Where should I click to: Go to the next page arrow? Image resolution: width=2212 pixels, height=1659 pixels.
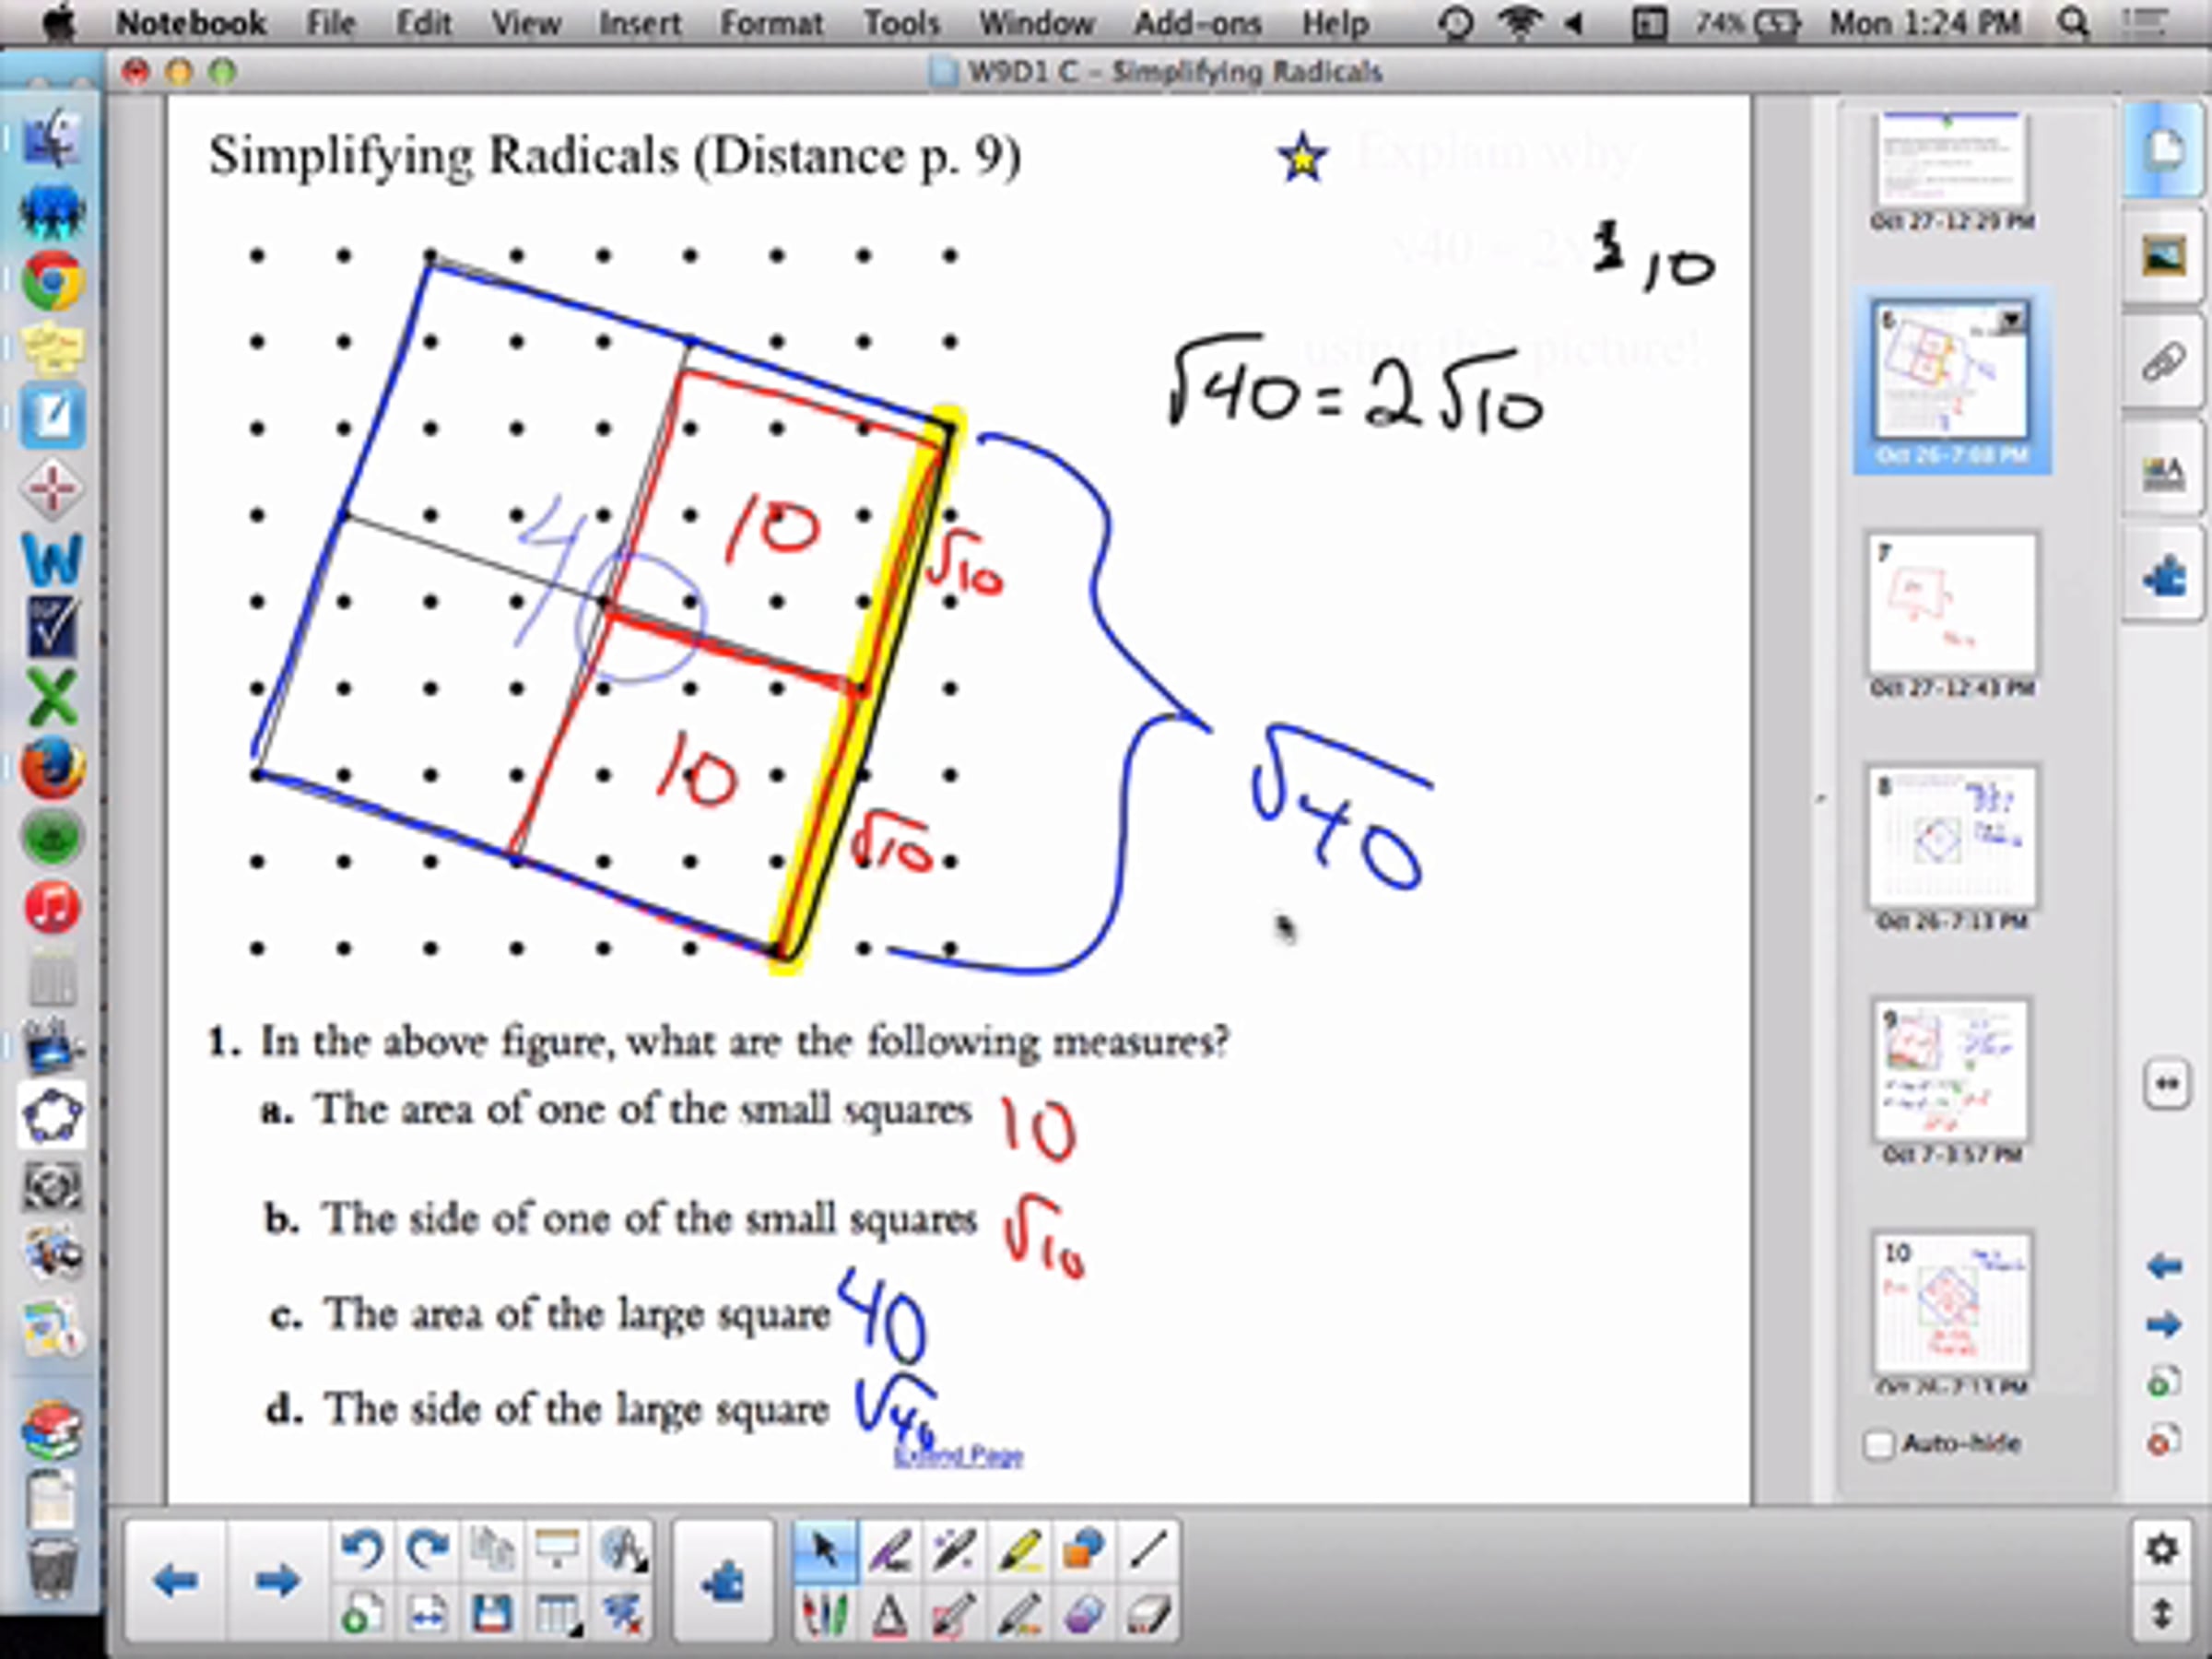coord(276,1582)
